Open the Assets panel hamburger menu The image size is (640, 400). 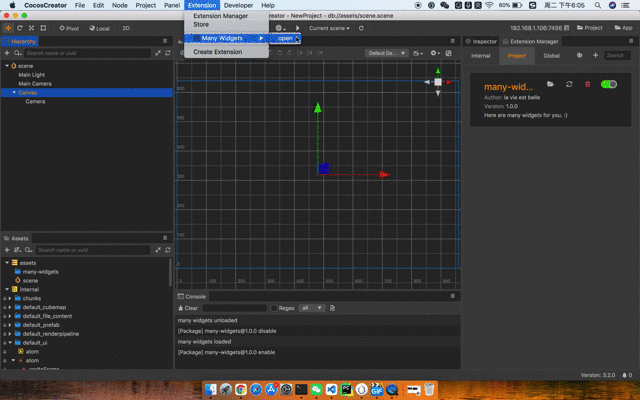[165, 238]
